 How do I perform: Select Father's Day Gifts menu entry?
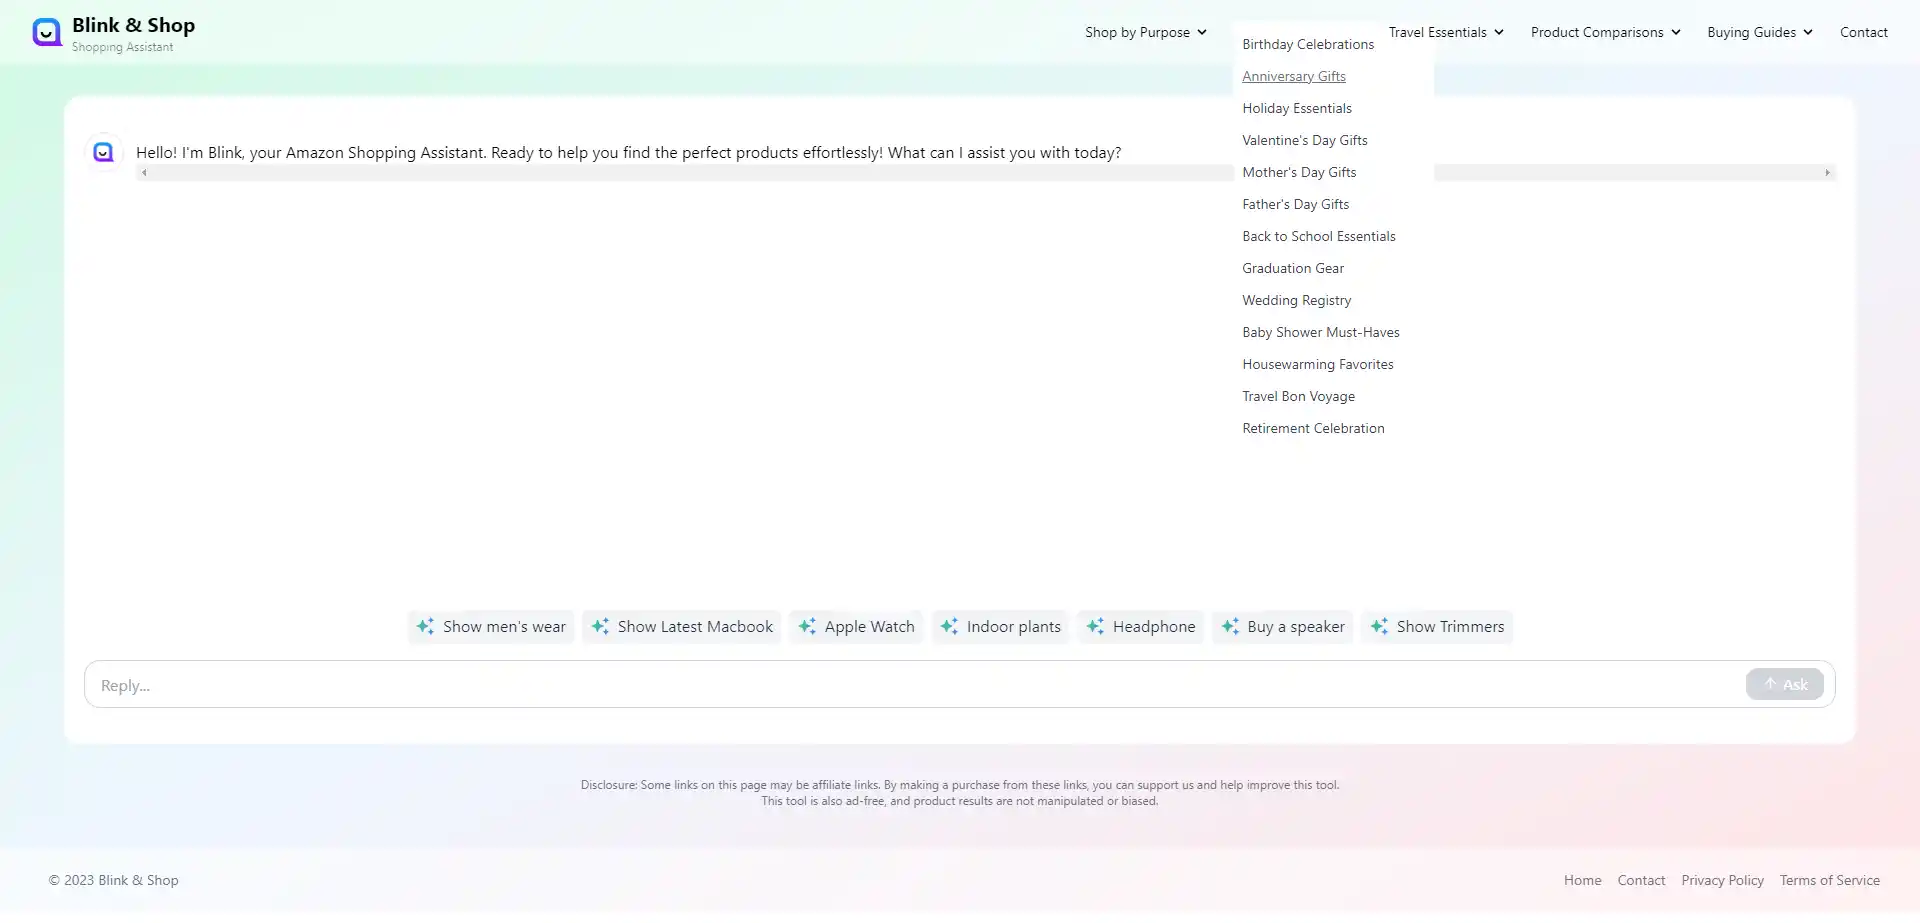[x=1296, y=204]
